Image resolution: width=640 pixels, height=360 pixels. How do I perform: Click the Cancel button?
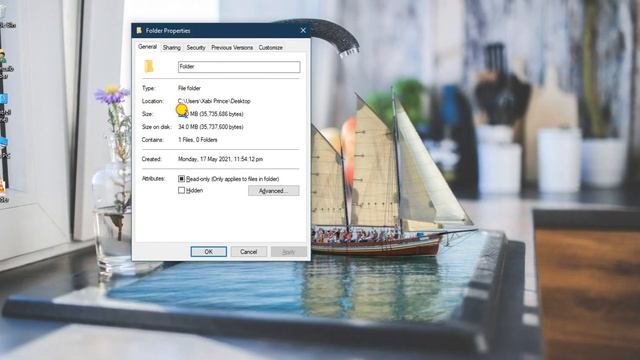tap(249, 252)
